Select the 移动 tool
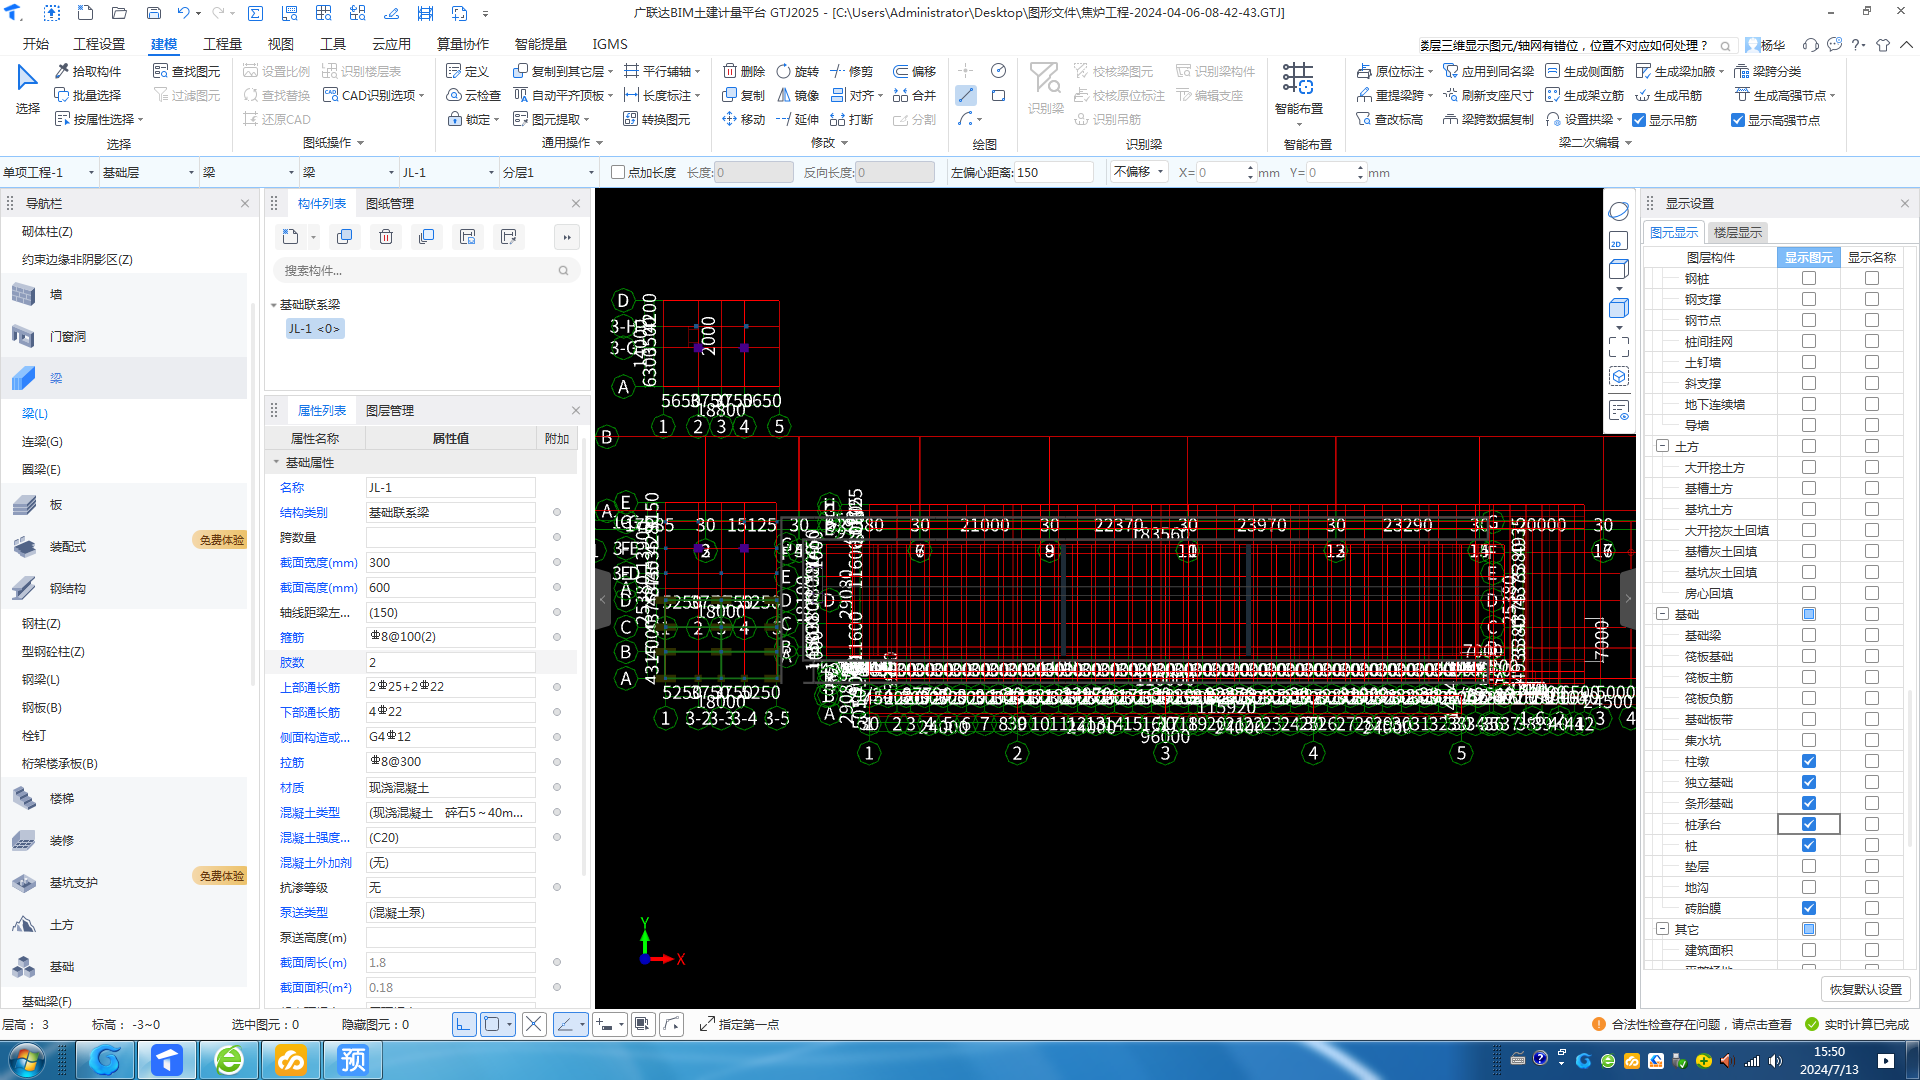The width and height of the screenshot is (1920, 1080). [x=744, y=119]
